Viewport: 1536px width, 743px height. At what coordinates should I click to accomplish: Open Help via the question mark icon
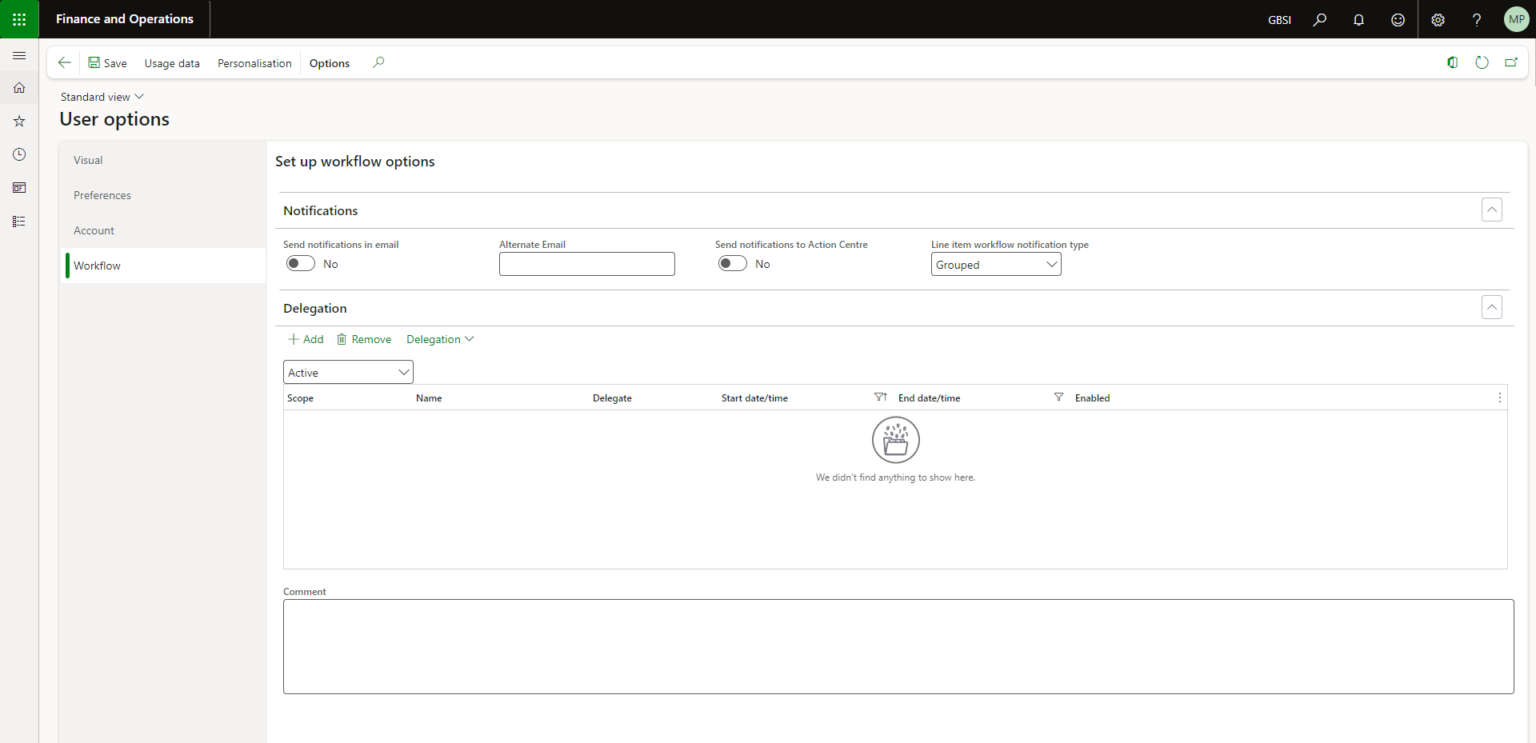[1476, 19]
